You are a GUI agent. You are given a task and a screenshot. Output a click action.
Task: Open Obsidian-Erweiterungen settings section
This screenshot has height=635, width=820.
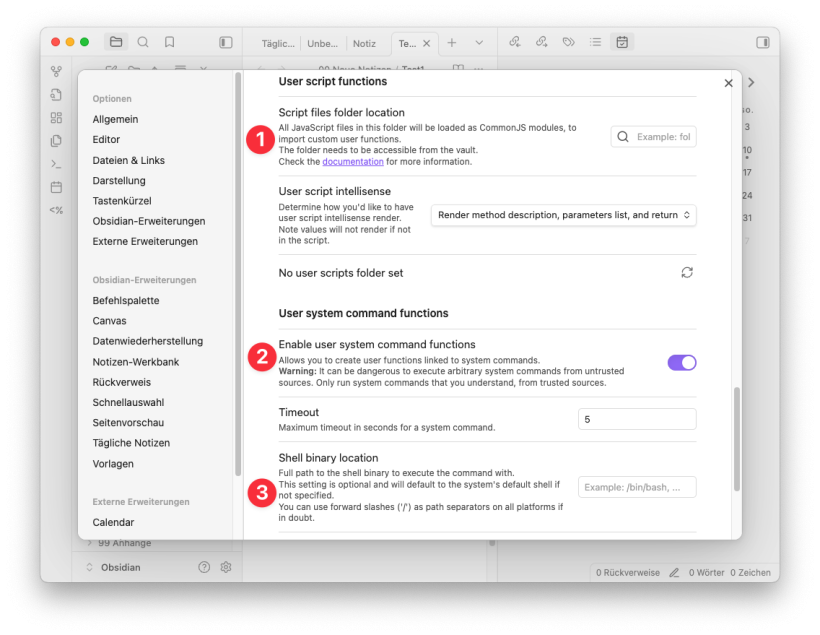point(149,221)
